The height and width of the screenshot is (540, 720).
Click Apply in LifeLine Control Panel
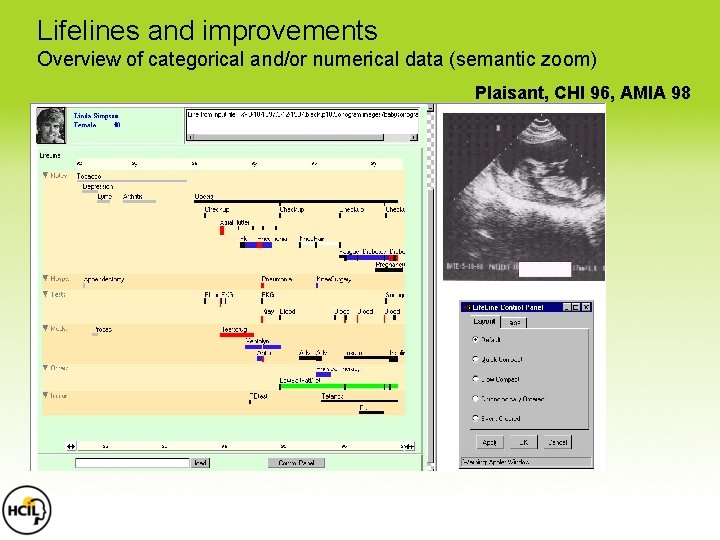tap(489, 442)
